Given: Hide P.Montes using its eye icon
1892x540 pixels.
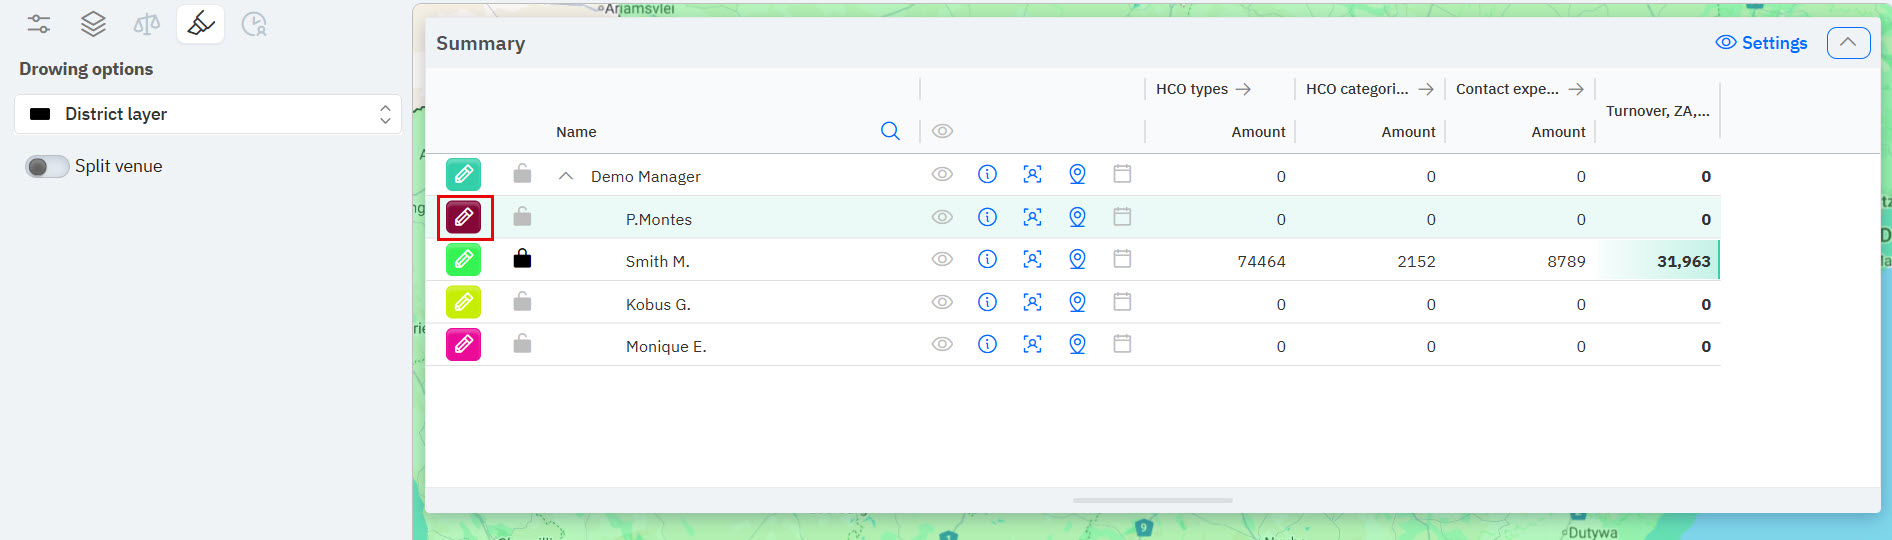Looking at the screenshot, I should coord(942,217).
